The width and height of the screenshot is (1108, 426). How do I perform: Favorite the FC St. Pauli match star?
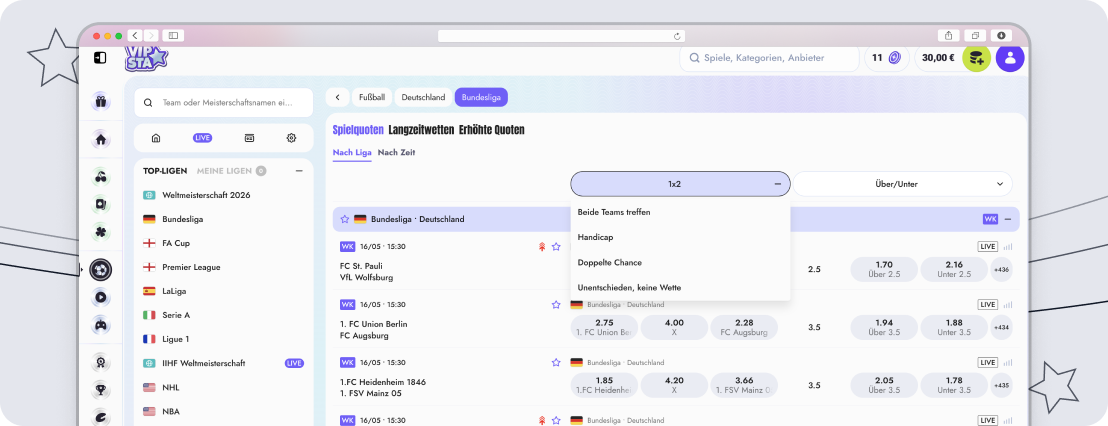click(556, 247)
